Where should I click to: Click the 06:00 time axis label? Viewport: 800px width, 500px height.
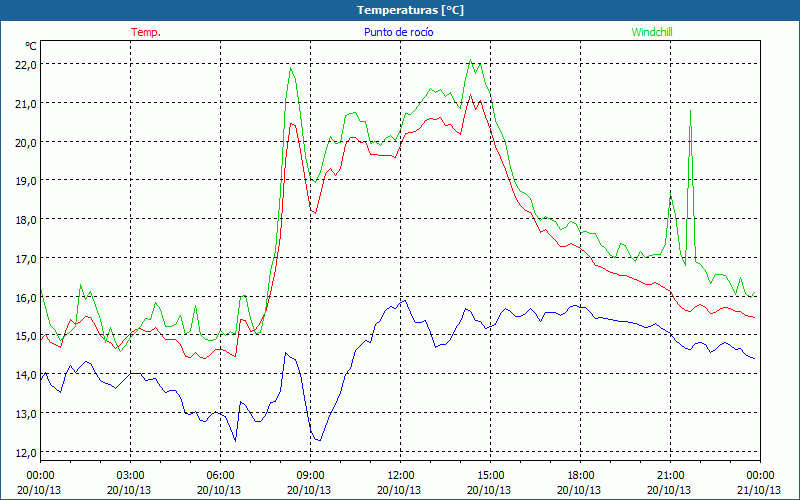(220, 475)
